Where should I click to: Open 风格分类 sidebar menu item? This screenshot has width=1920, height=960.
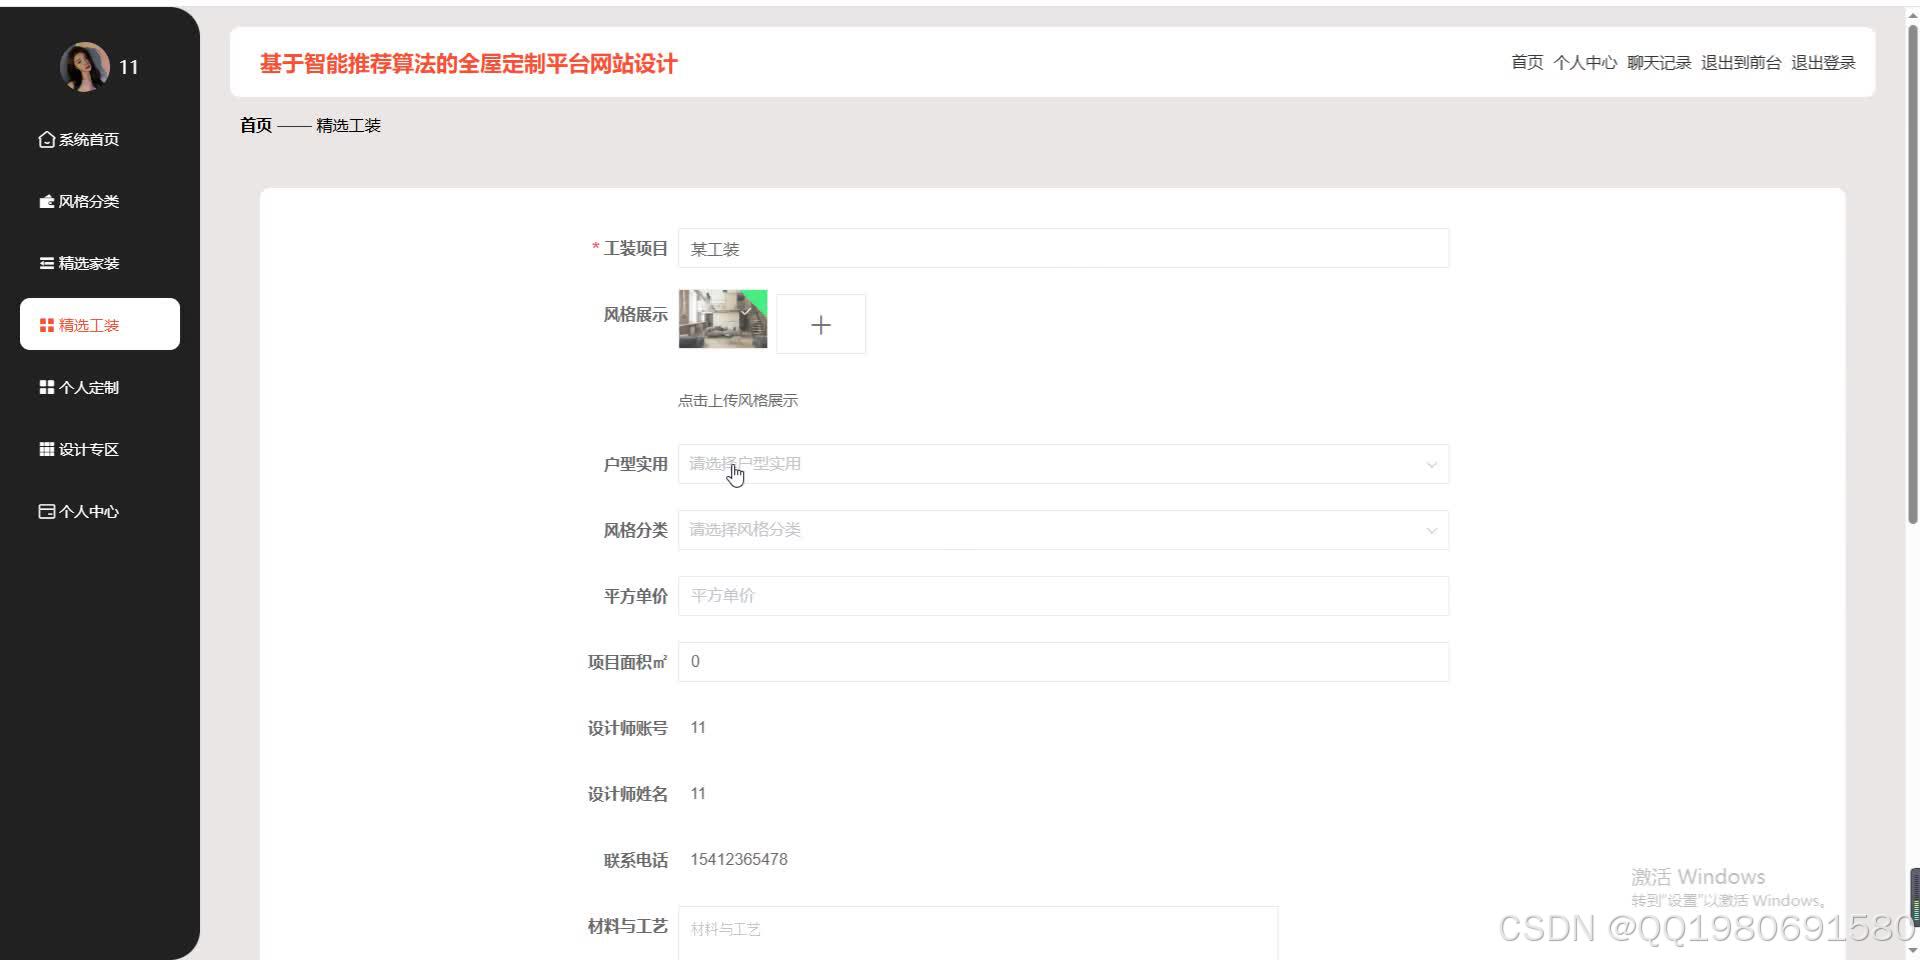pyautogui.click(x=99, y=201)
